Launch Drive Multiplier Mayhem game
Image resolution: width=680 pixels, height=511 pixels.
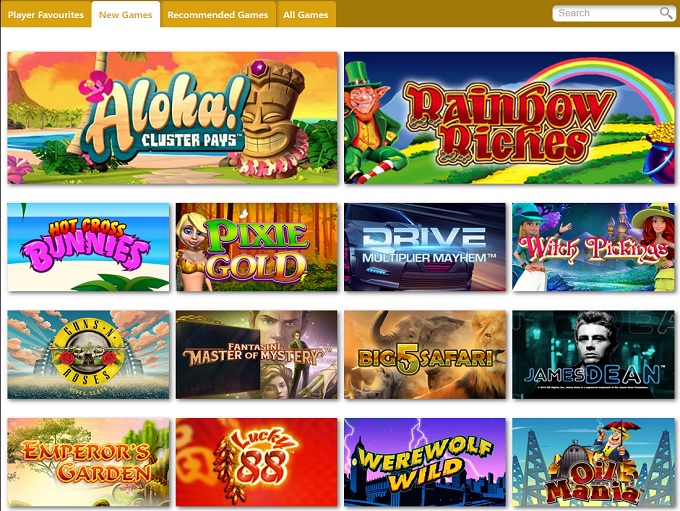[x=425, y=247]
